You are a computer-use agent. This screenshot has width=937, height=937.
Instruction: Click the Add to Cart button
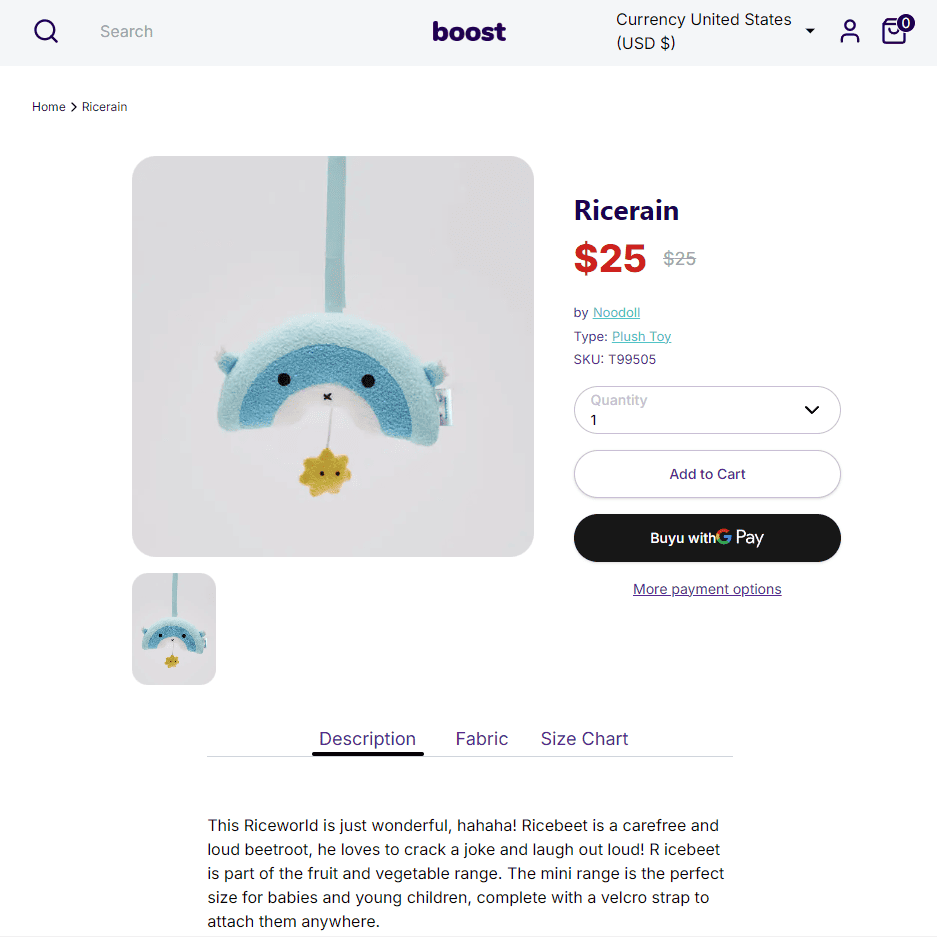pos(707,474)
